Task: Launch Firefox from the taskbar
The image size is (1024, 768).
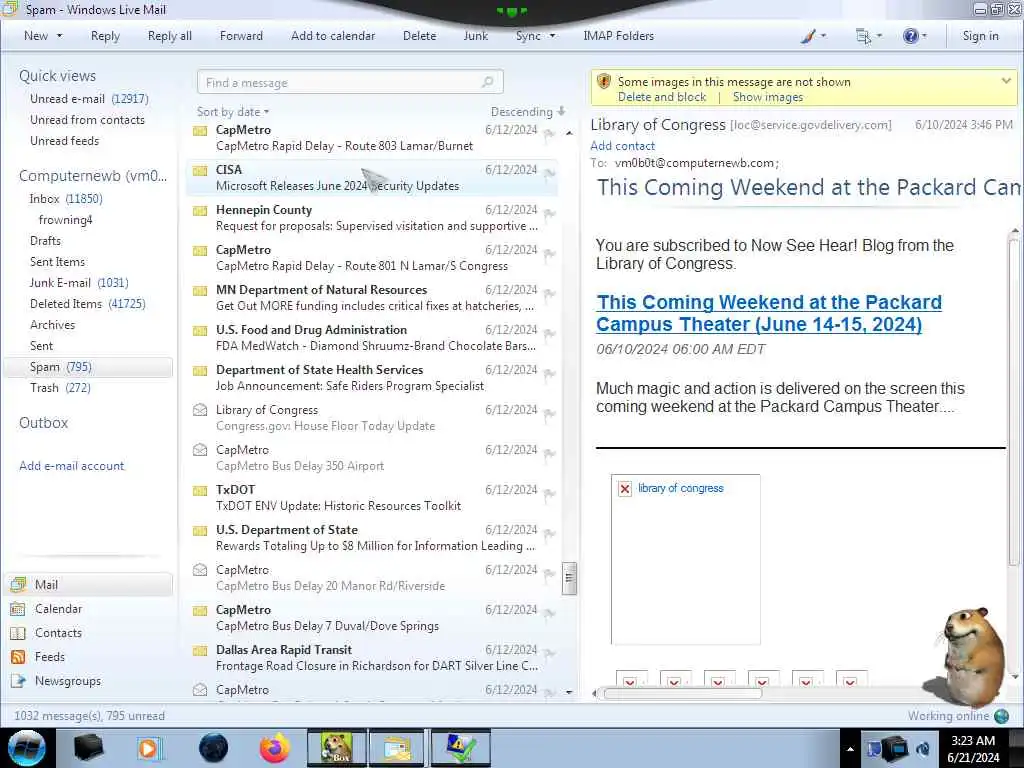Action: 274,748
